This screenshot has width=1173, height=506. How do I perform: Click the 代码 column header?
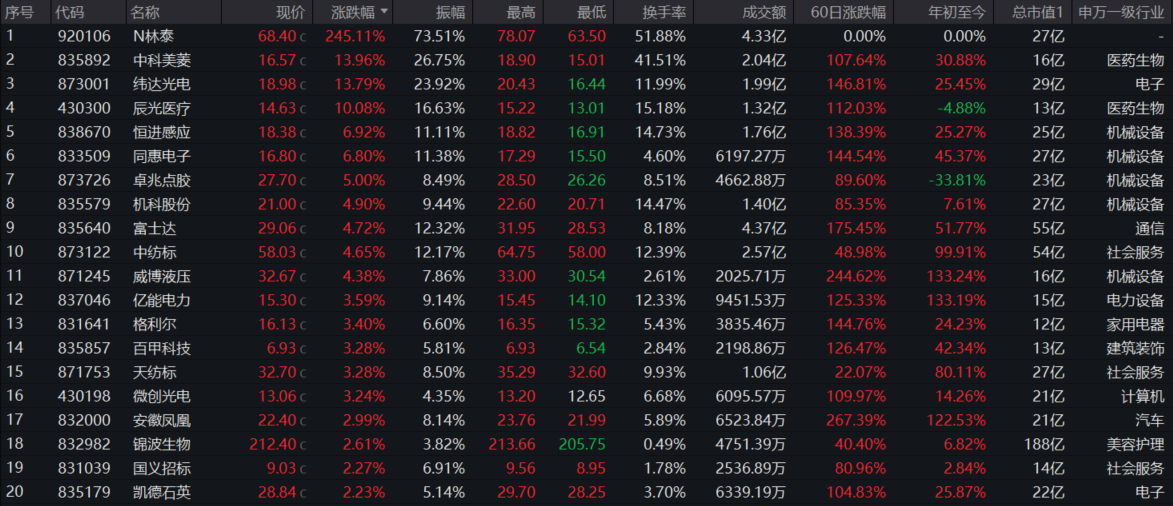(x=70, y=12)
